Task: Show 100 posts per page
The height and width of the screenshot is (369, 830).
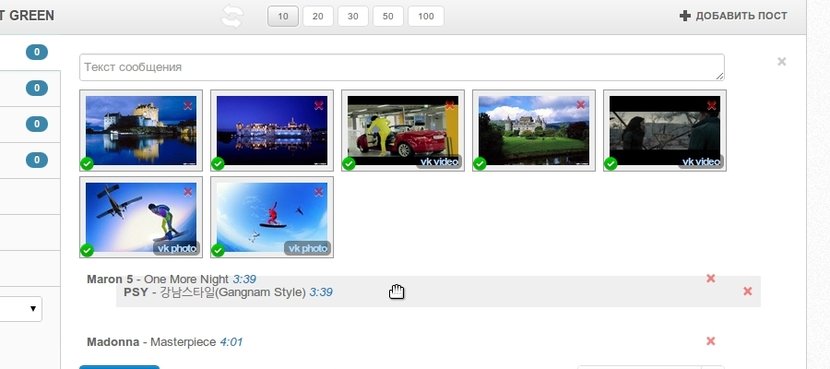Action: point(426,16)
